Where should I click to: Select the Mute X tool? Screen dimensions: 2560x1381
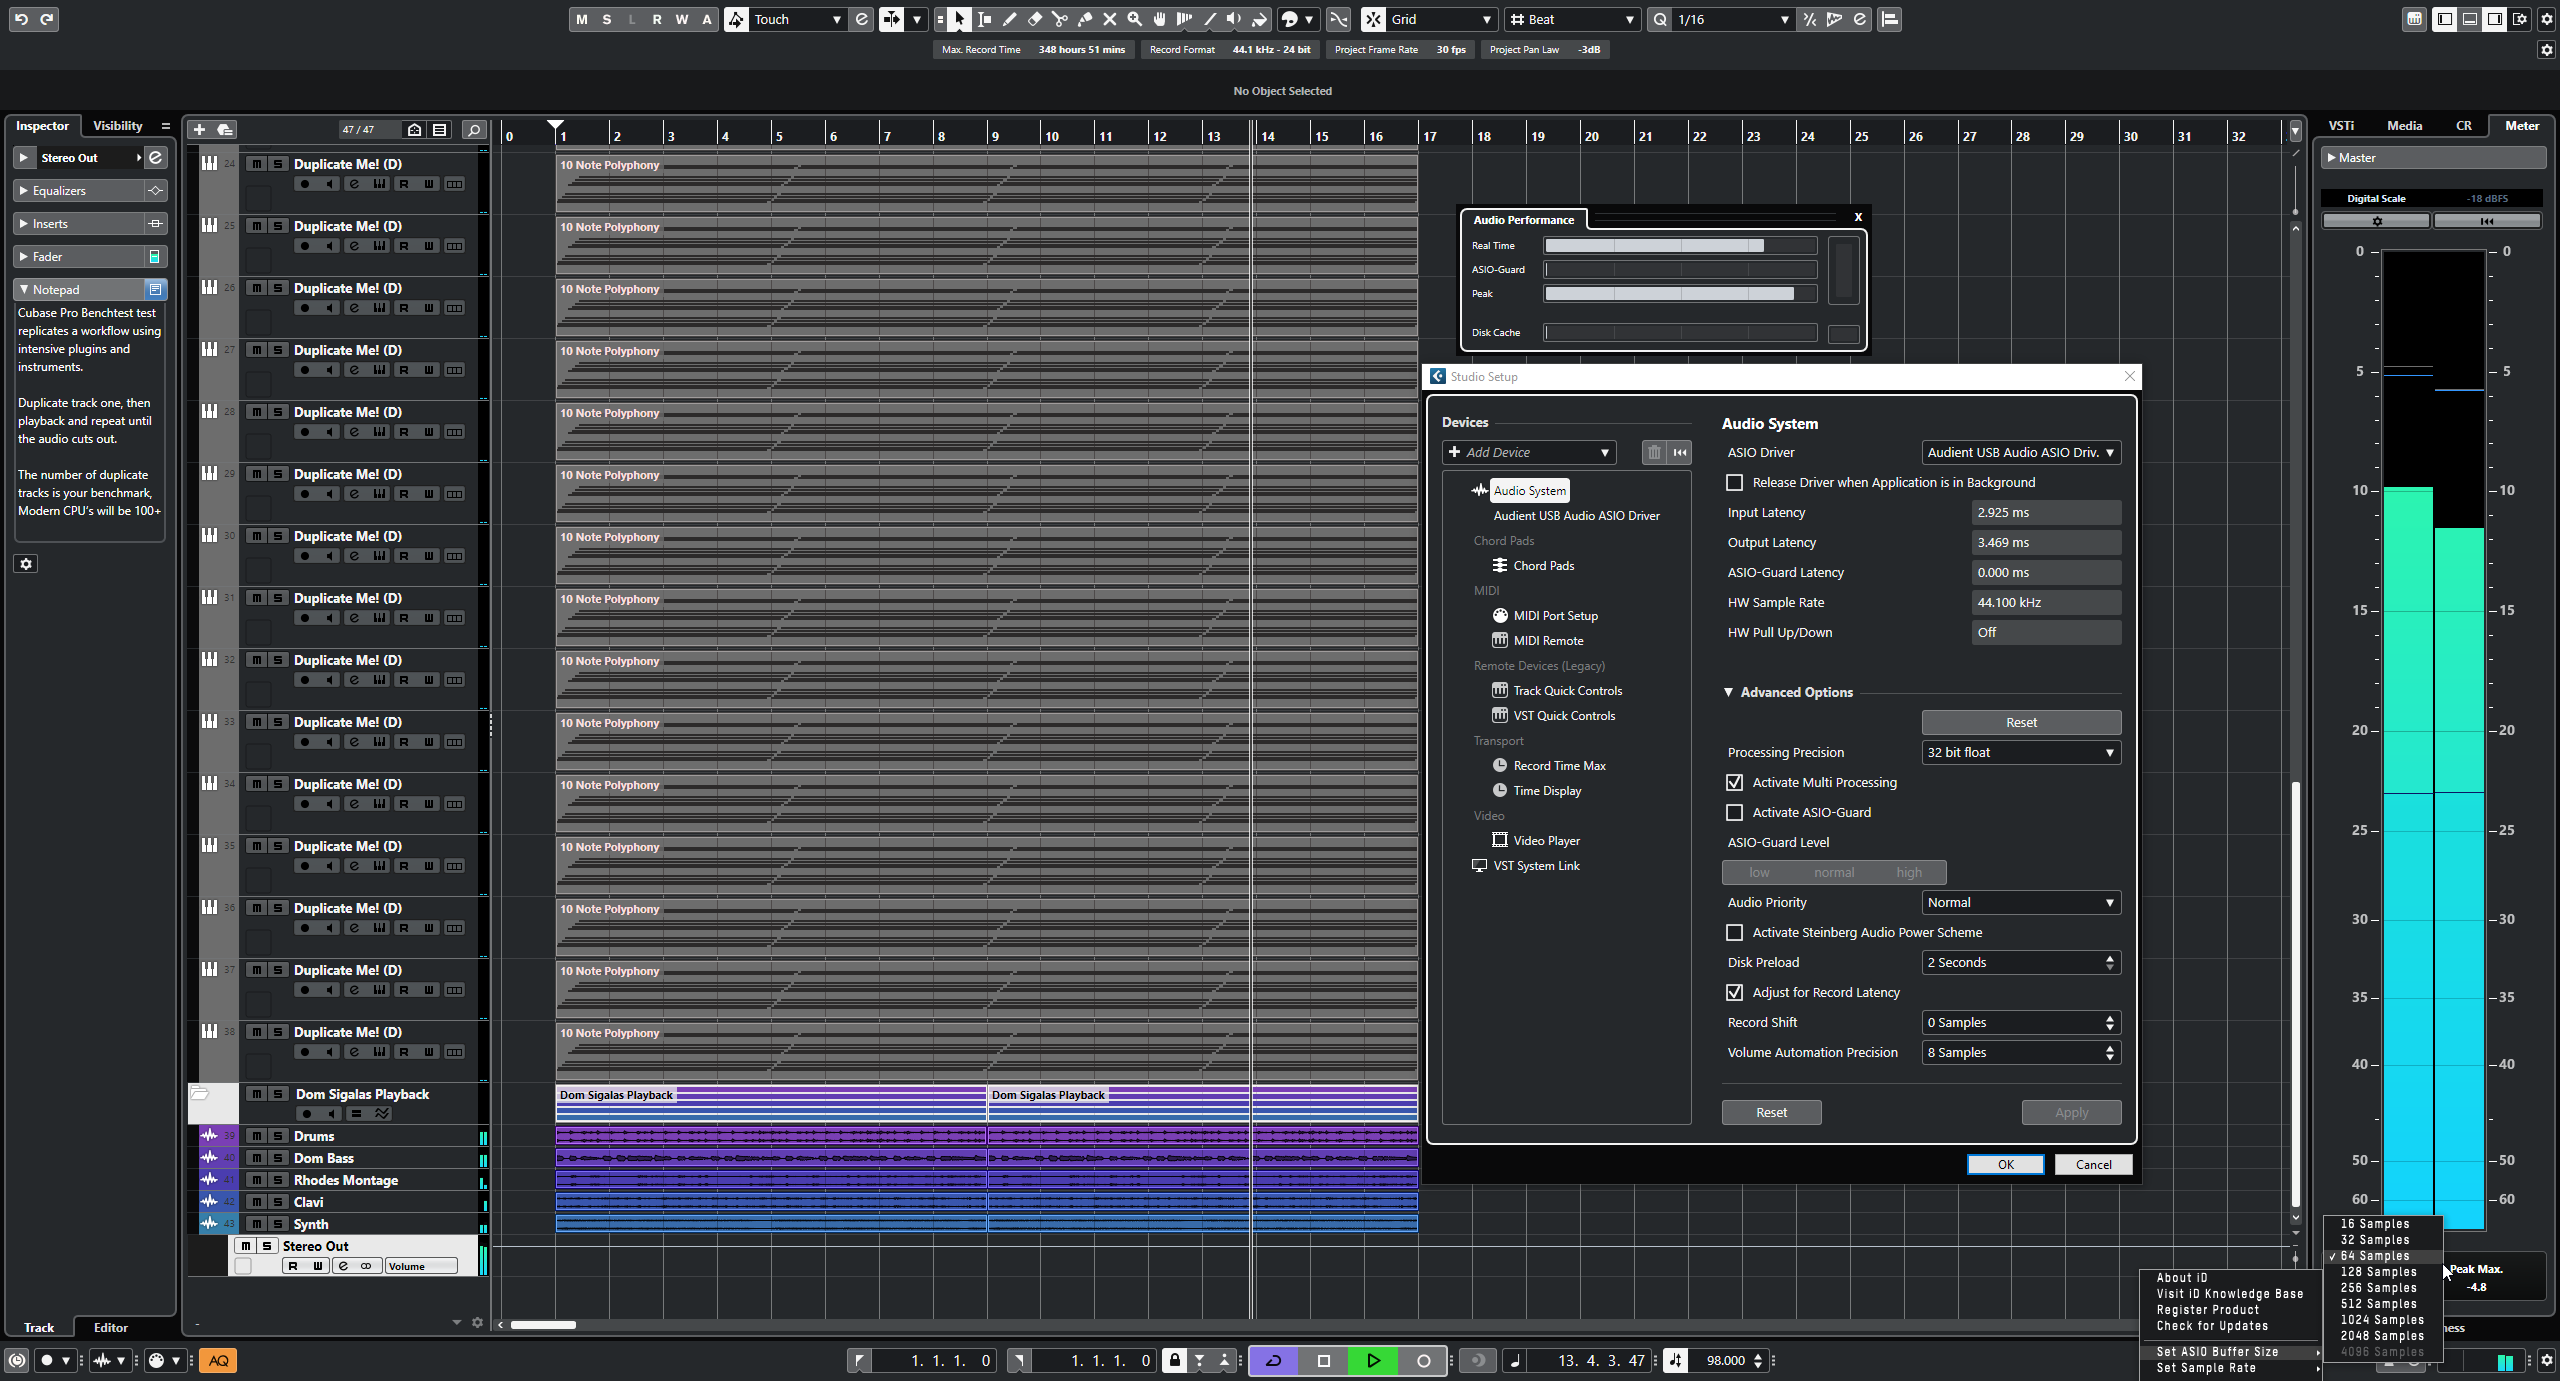tap(1110, 19)
